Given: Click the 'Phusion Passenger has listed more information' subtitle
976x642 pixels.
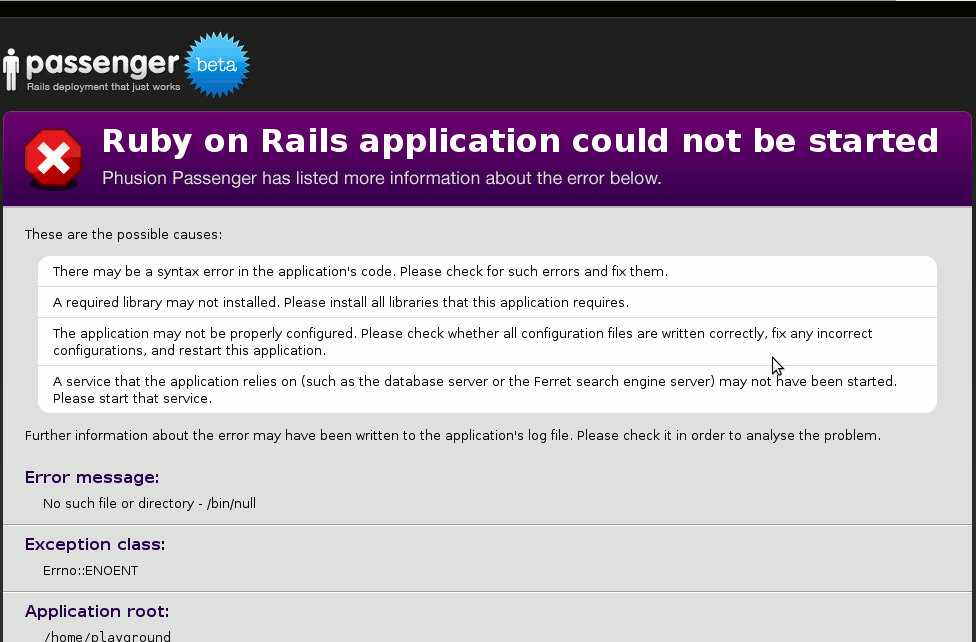Looking at the screenshot, I should click(x=381, y=179).
